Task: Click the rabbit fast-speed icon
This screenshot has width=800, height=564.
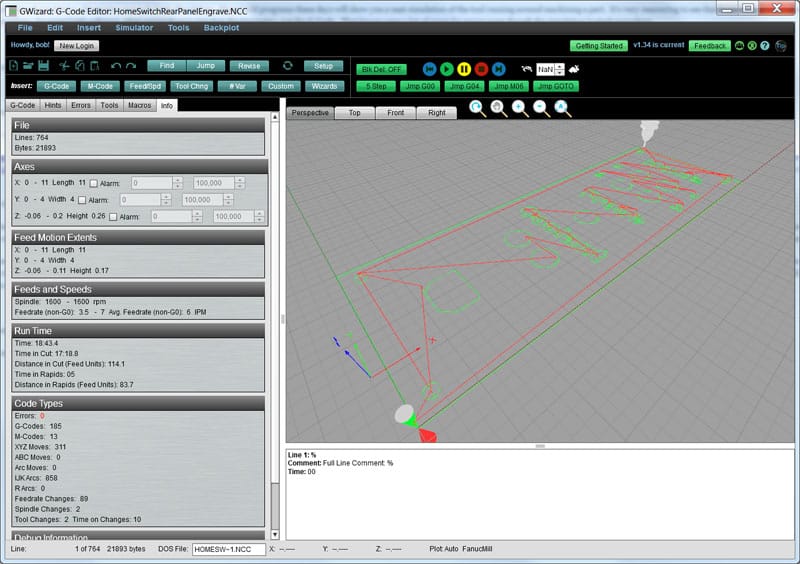Action: 573,69
